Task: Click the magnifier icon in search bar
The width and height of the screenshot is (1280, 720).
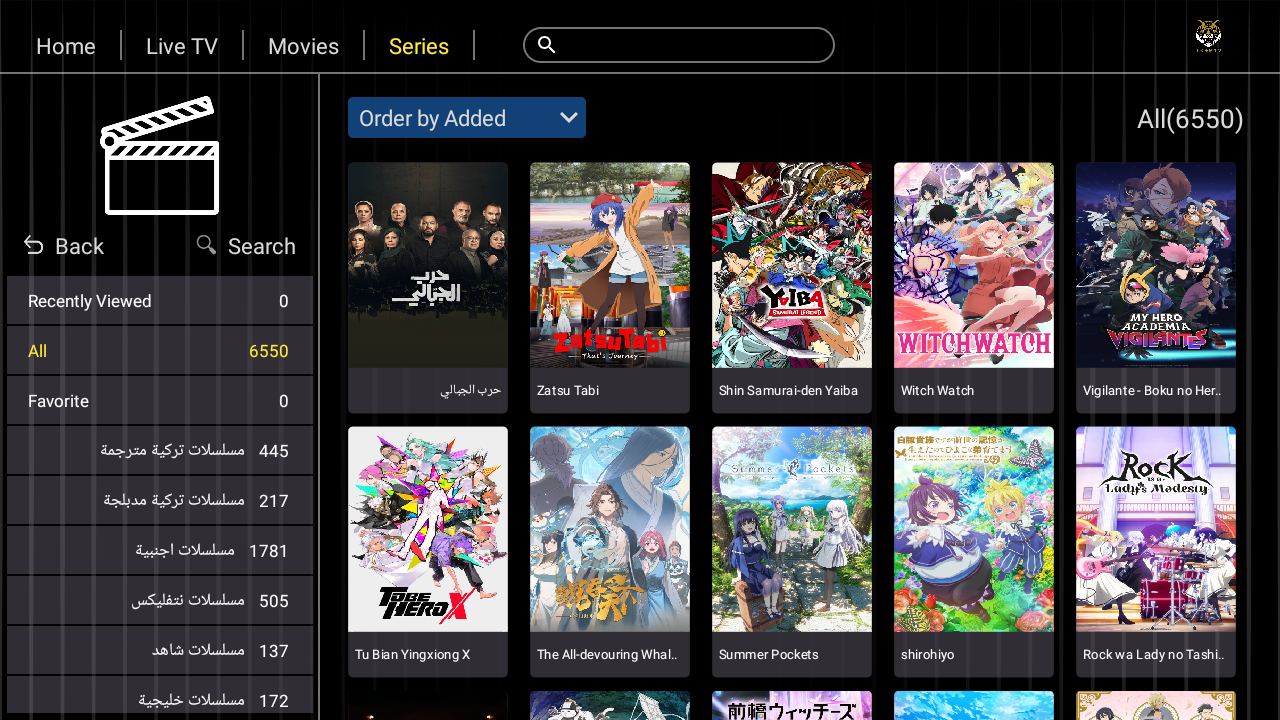Action: click(547, 45)
